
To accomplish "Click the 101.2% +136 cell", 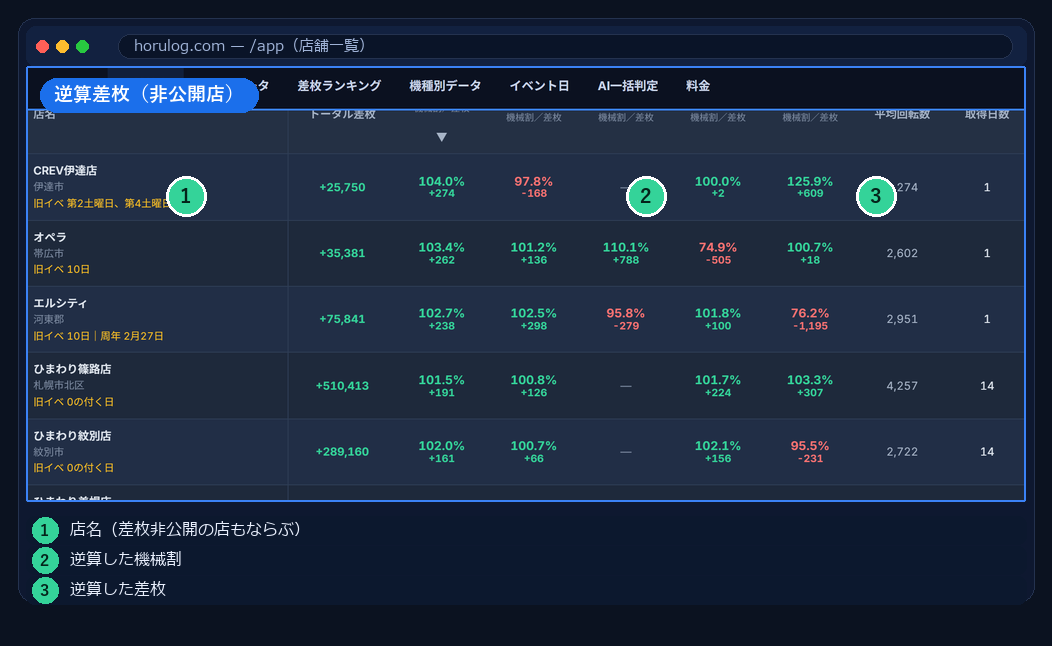I will click(533, 253).
